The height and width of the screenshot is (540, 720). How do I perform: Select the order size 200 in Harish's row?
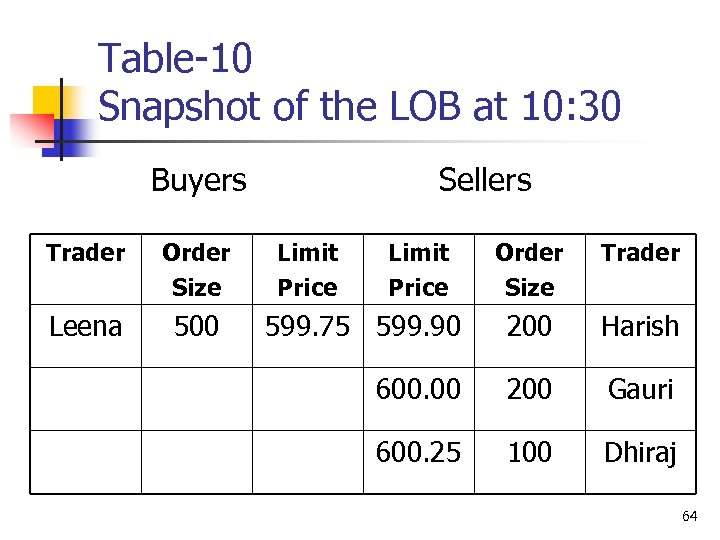coord(529,326)
